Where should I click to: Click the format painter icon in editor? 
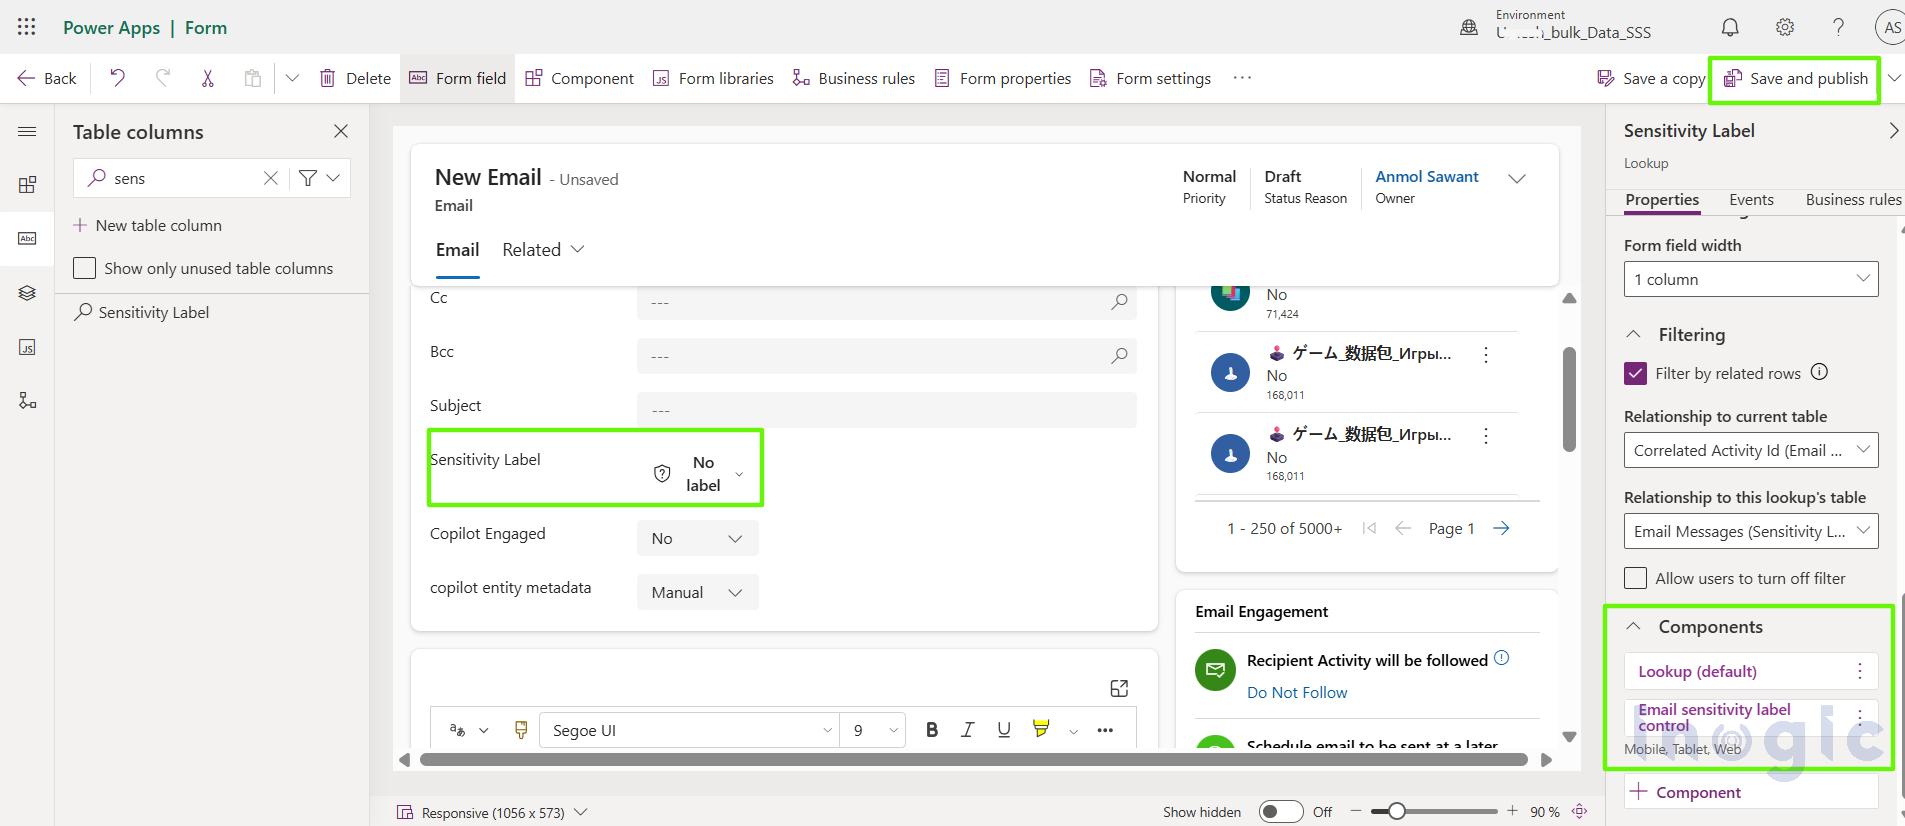(x=521, y=730)
